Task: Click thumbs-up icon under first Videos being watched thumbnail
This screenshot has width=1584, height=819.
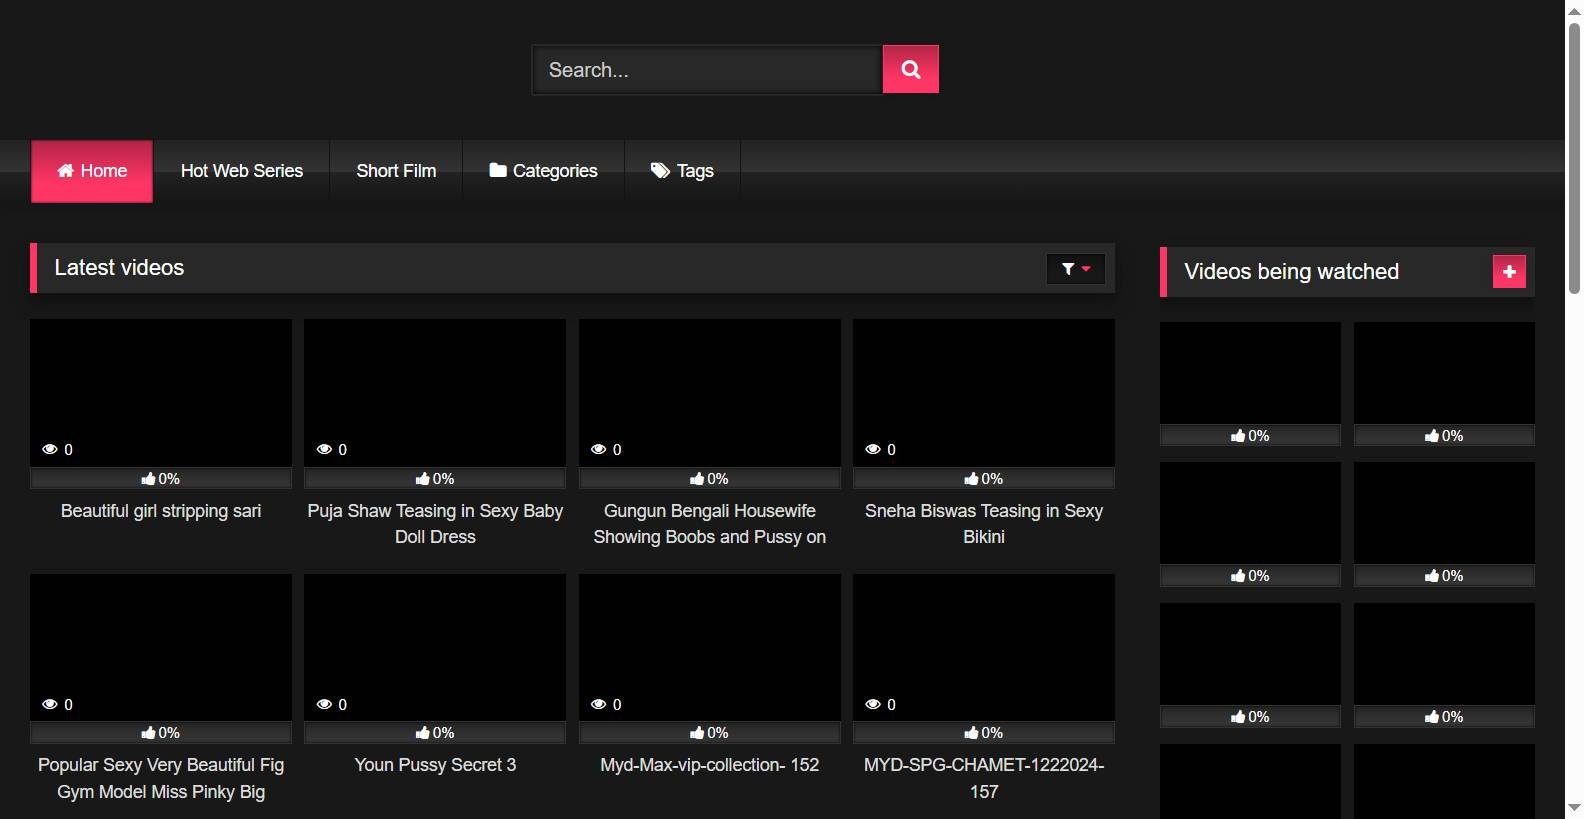Action: [1238, 436]
